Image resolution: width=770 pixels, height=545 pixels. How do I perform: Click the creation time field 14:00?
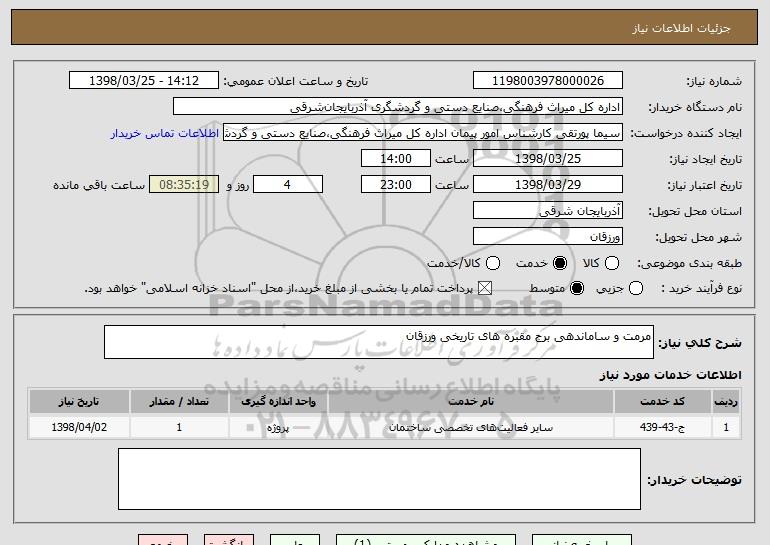click(396, 159)
